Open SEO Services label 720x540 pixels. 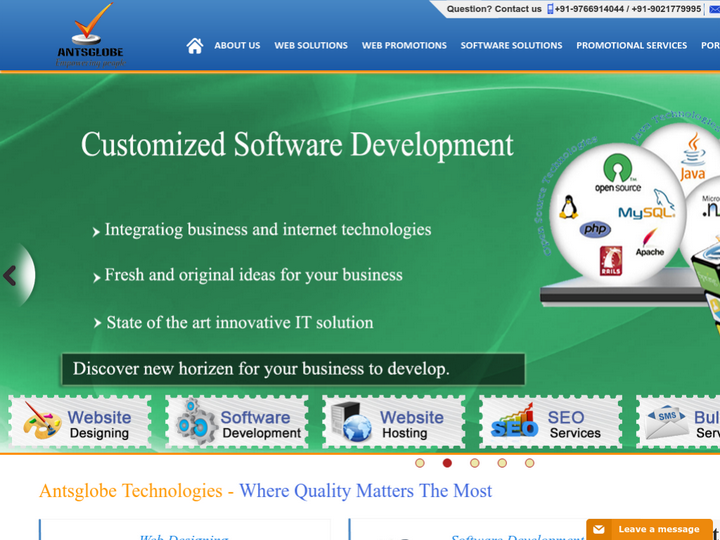click(x=574, y=424)
